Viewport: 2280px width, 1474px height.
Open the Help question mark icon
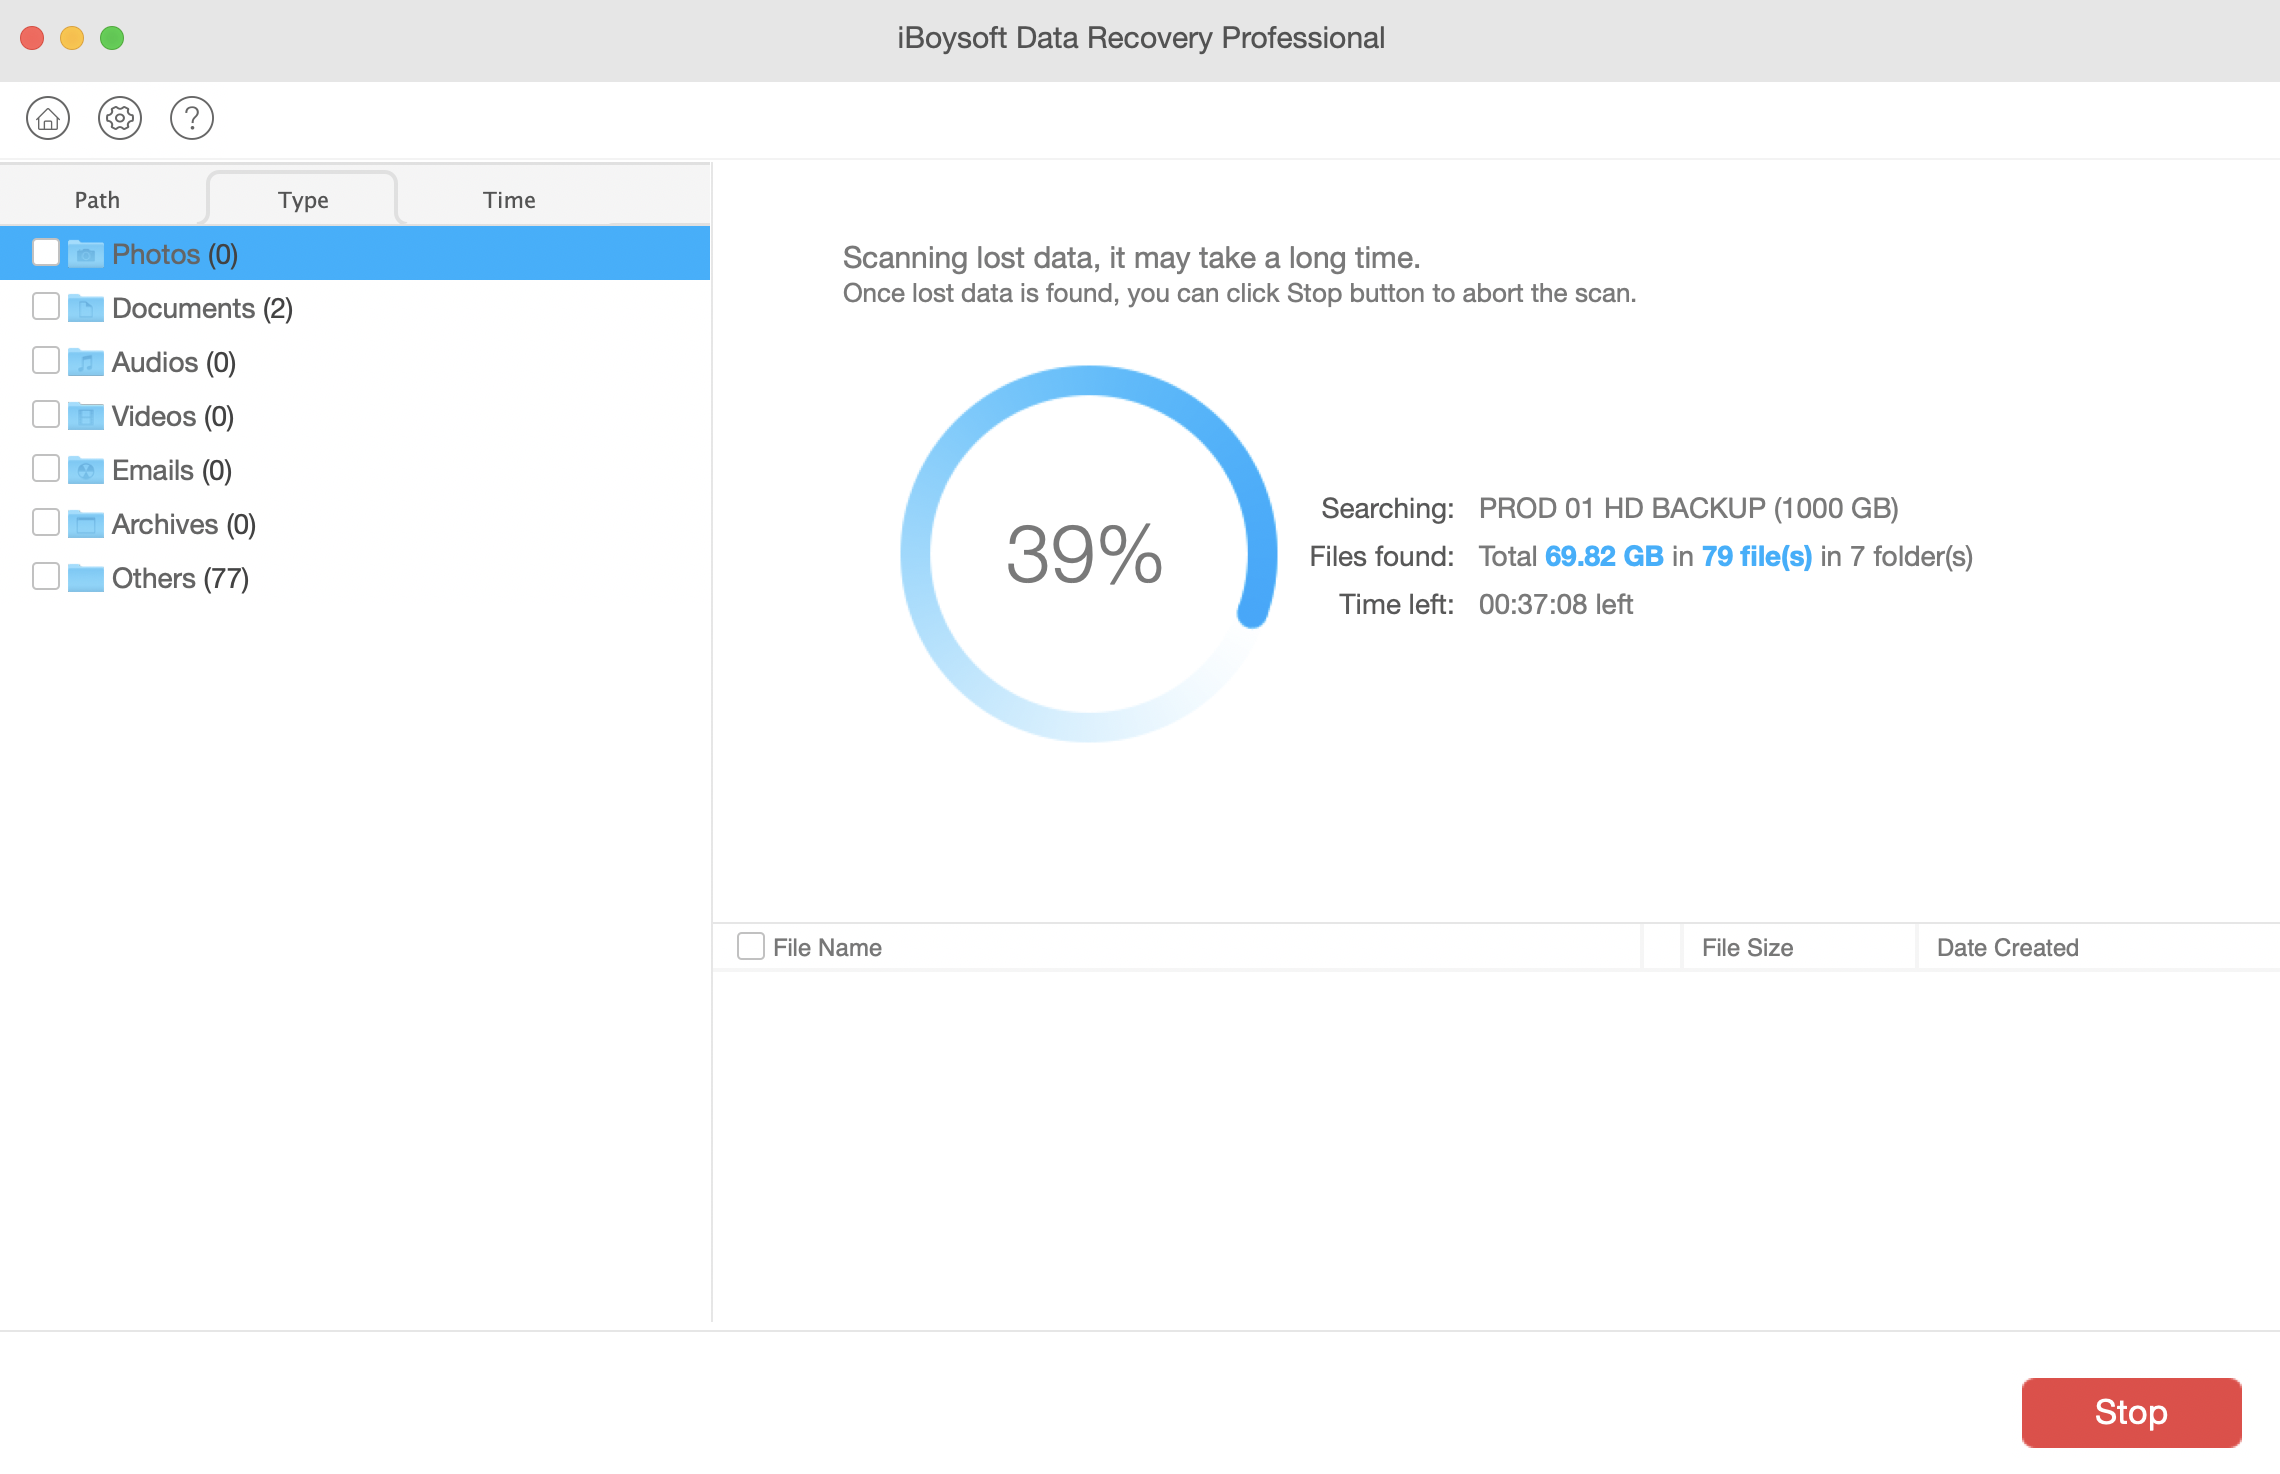pos(192,118)
